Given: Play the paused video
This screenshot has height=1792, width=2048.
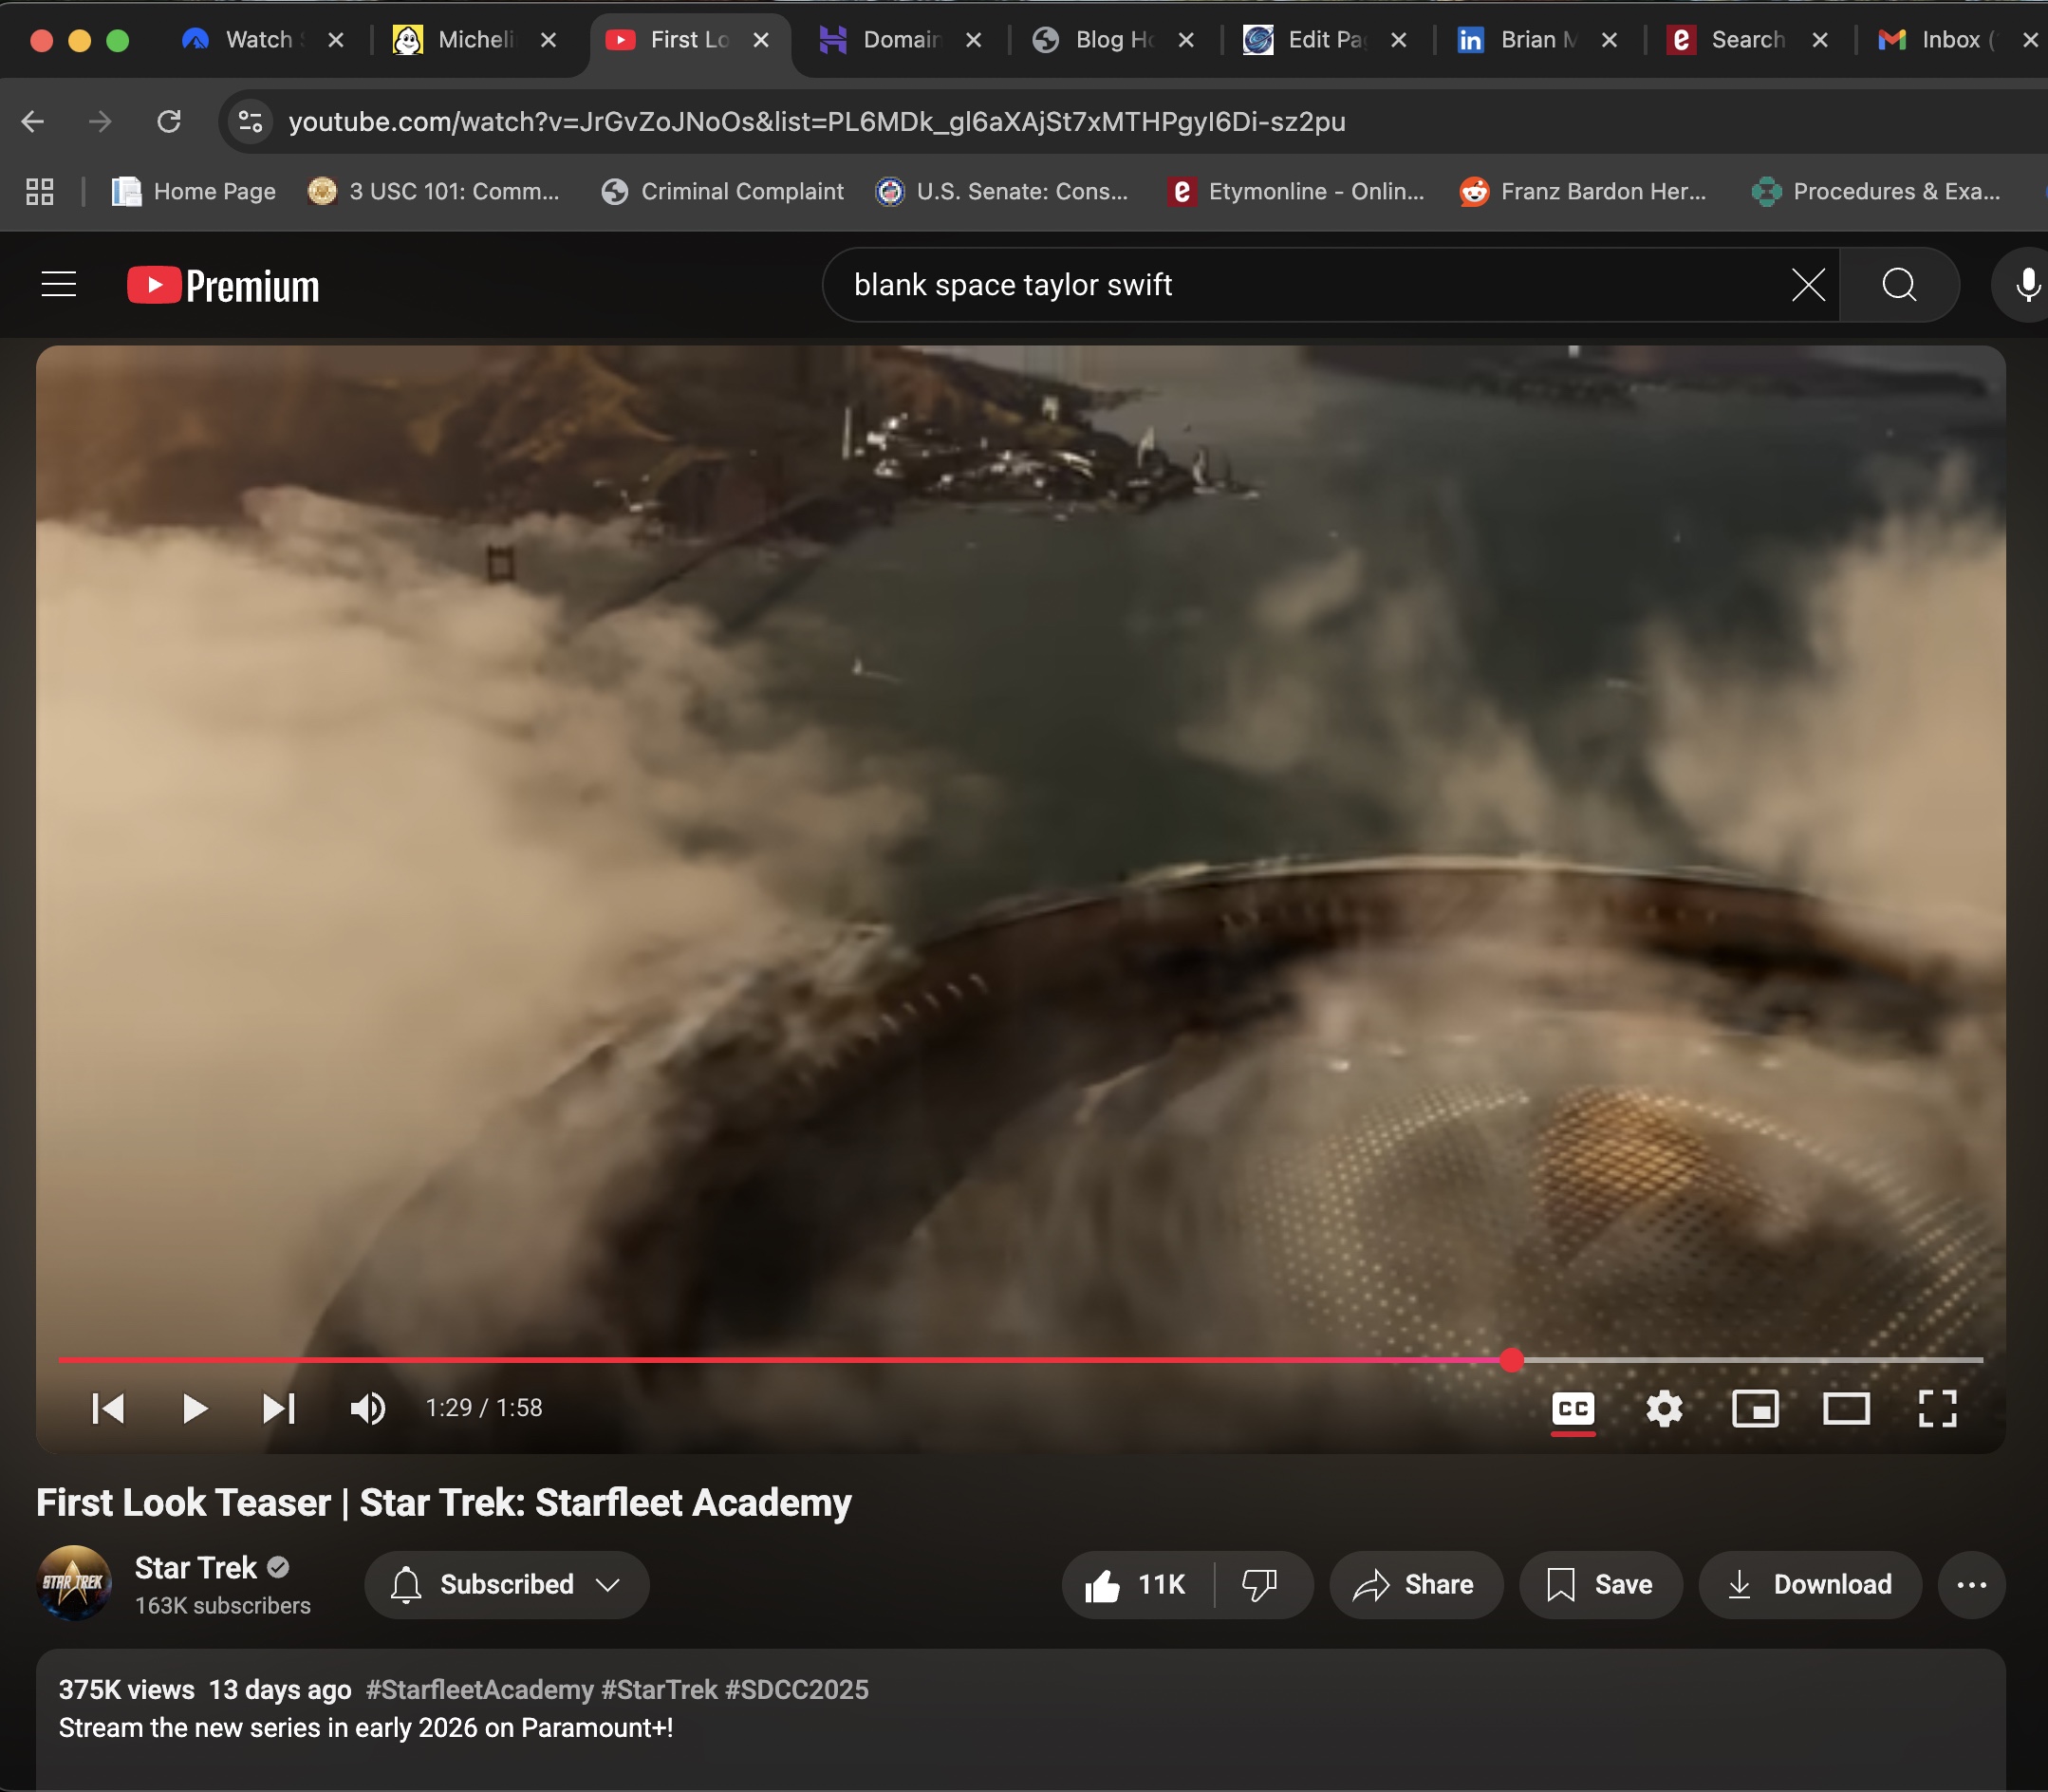Looking at the screenshot, I should [x=195, y=1408].
